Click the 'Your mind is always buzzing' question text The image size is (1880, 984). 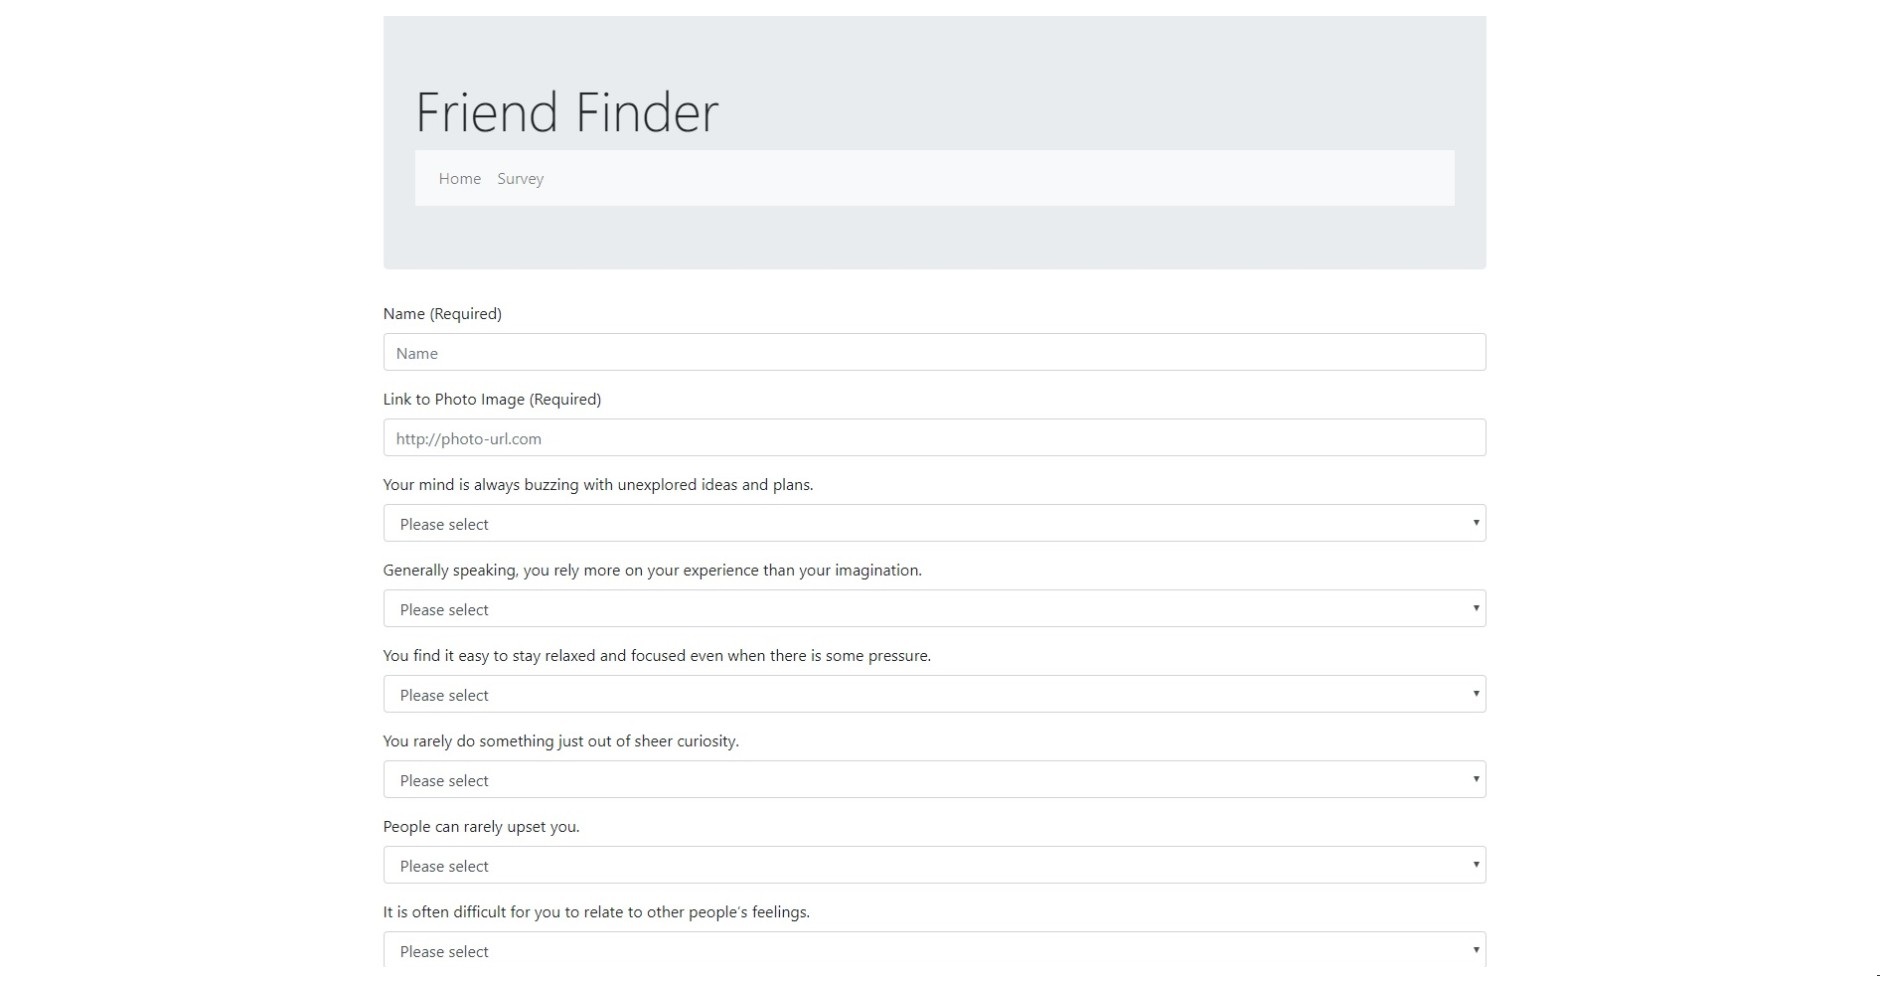tap(598, 485)
